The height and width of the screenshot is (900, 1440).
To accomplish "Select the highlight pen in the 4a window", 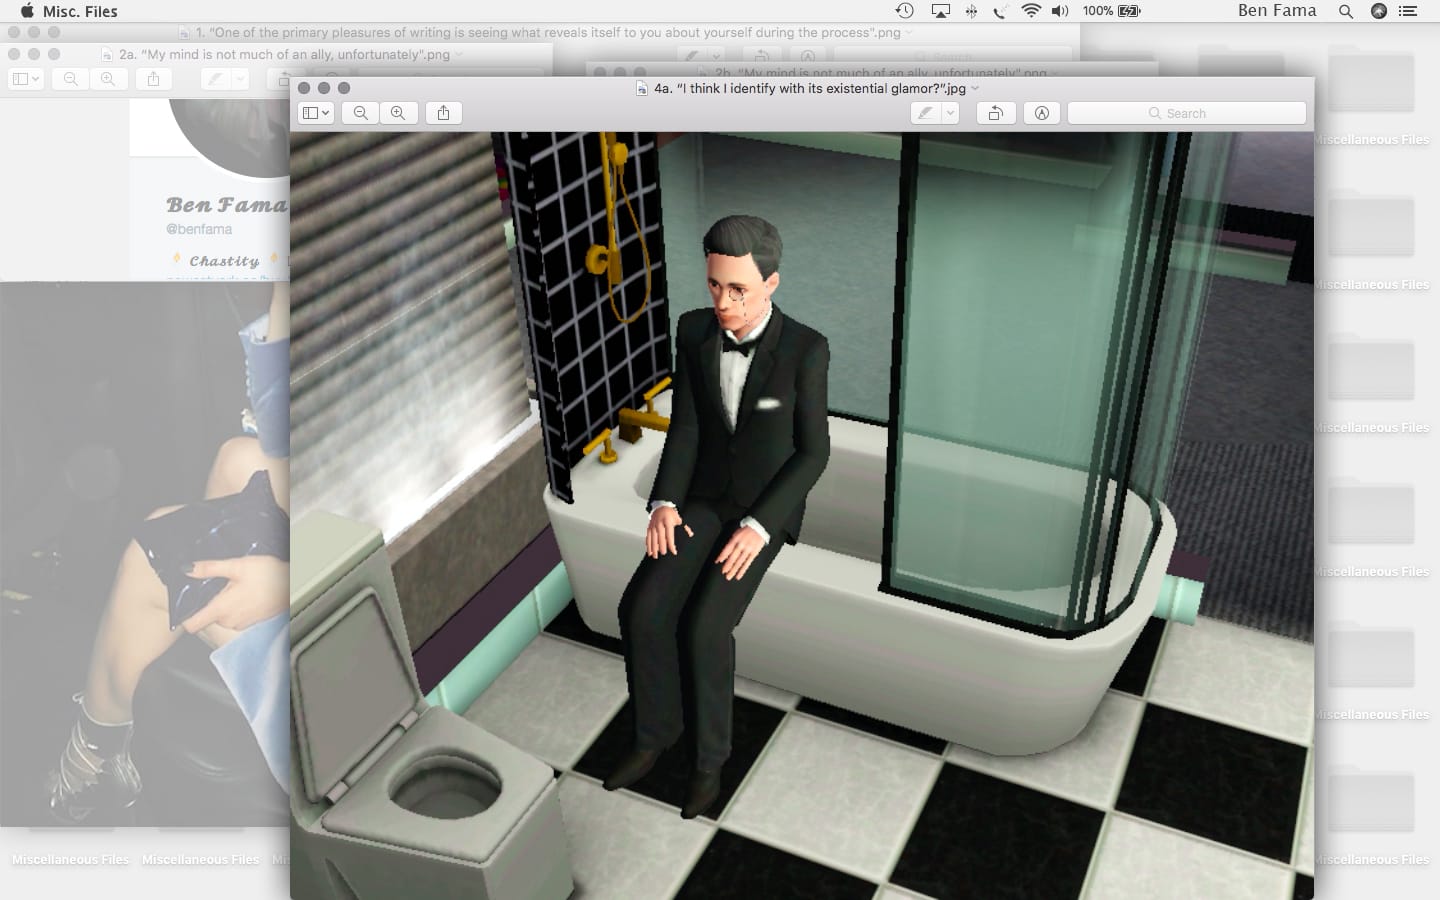I will (926, 113).
